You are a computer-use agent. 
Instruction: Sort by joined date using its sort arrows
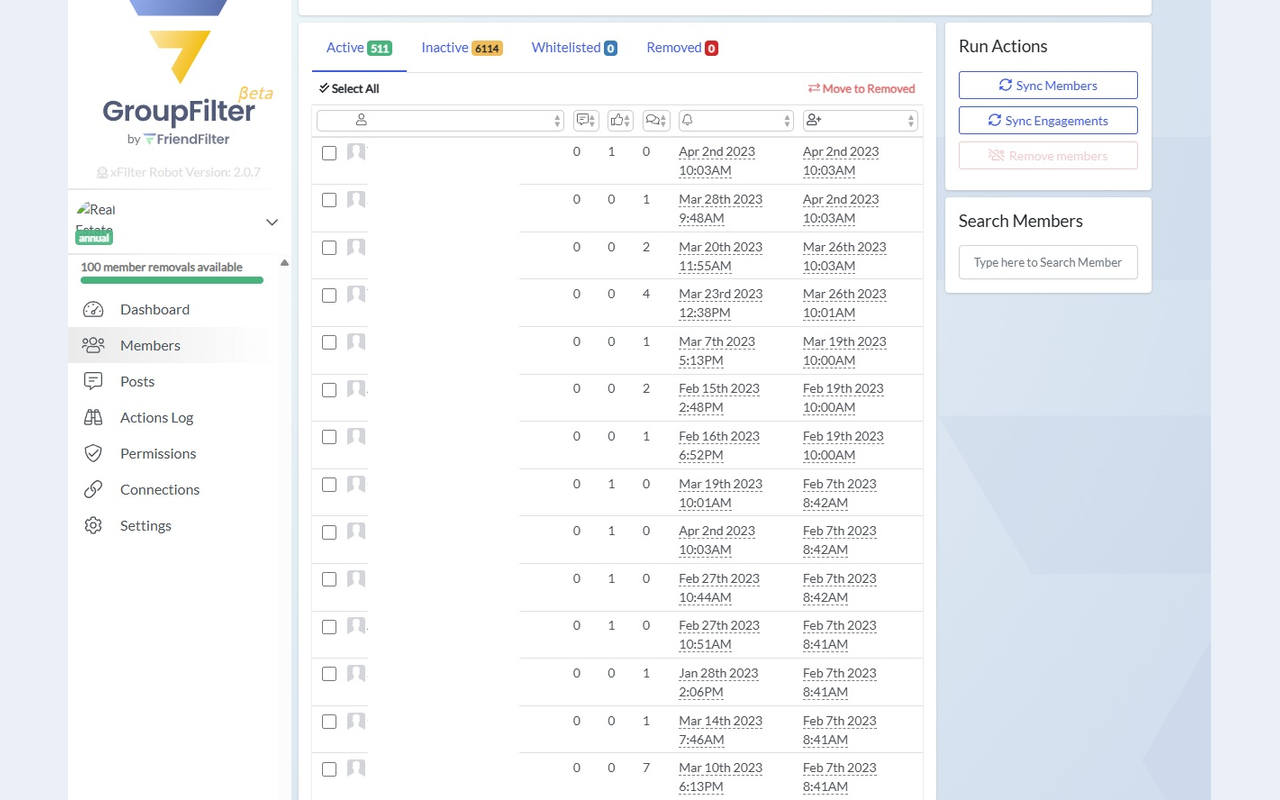pyautogui.click(x=911, y=121)
